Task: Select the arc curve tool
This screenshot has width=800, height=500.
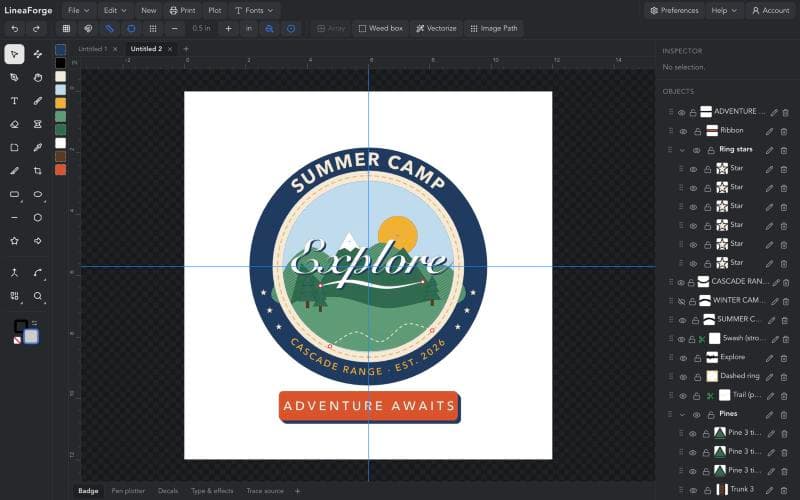Action: pos(38,273)
